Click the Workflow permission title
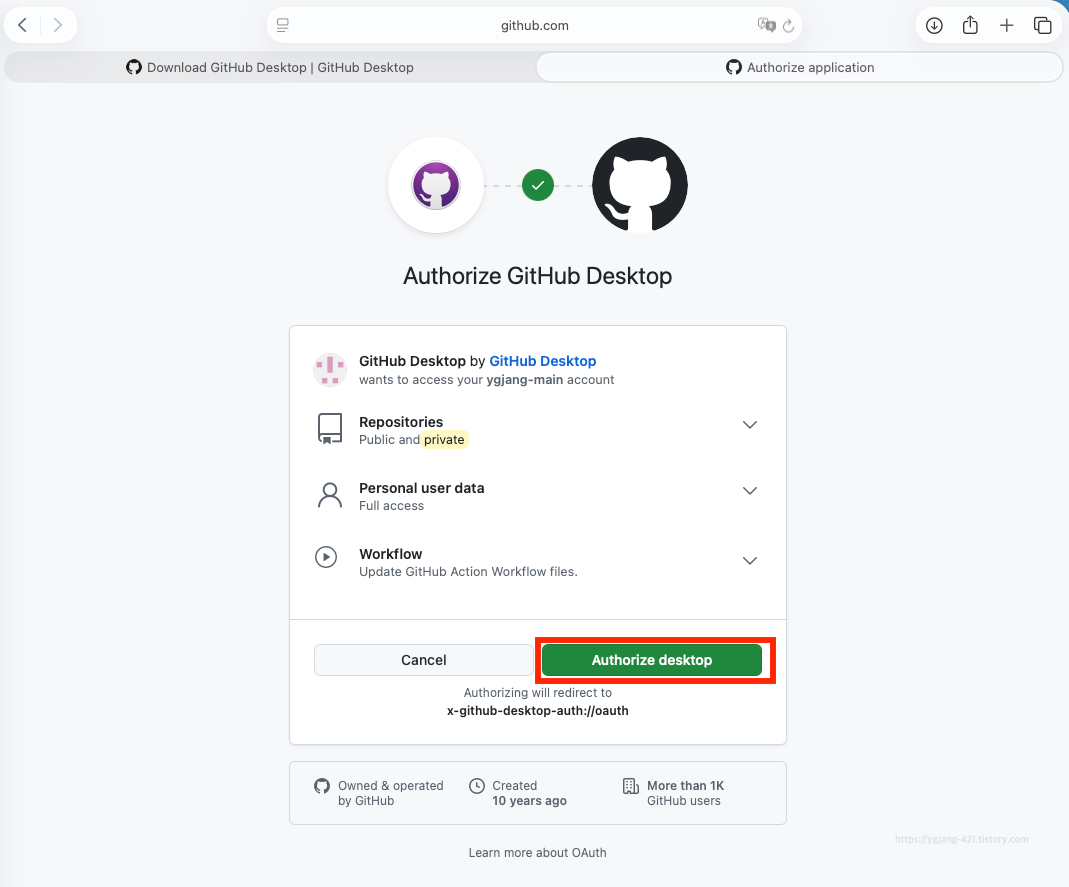This screenshot has width=1069, height=887. (x=391, y=554)
